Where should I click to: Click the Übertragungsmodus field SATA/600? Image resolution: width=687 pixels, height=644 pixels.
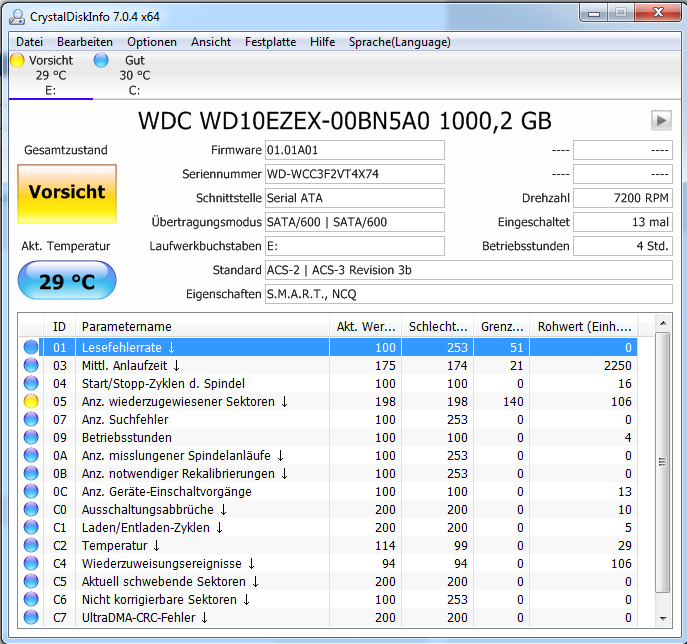point(355,222)
